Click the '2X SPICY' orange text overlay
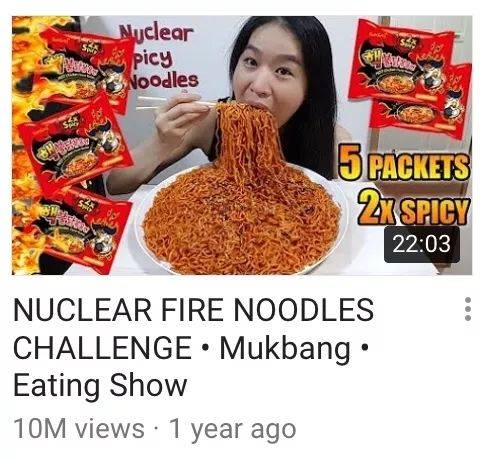 click(413, 208)
